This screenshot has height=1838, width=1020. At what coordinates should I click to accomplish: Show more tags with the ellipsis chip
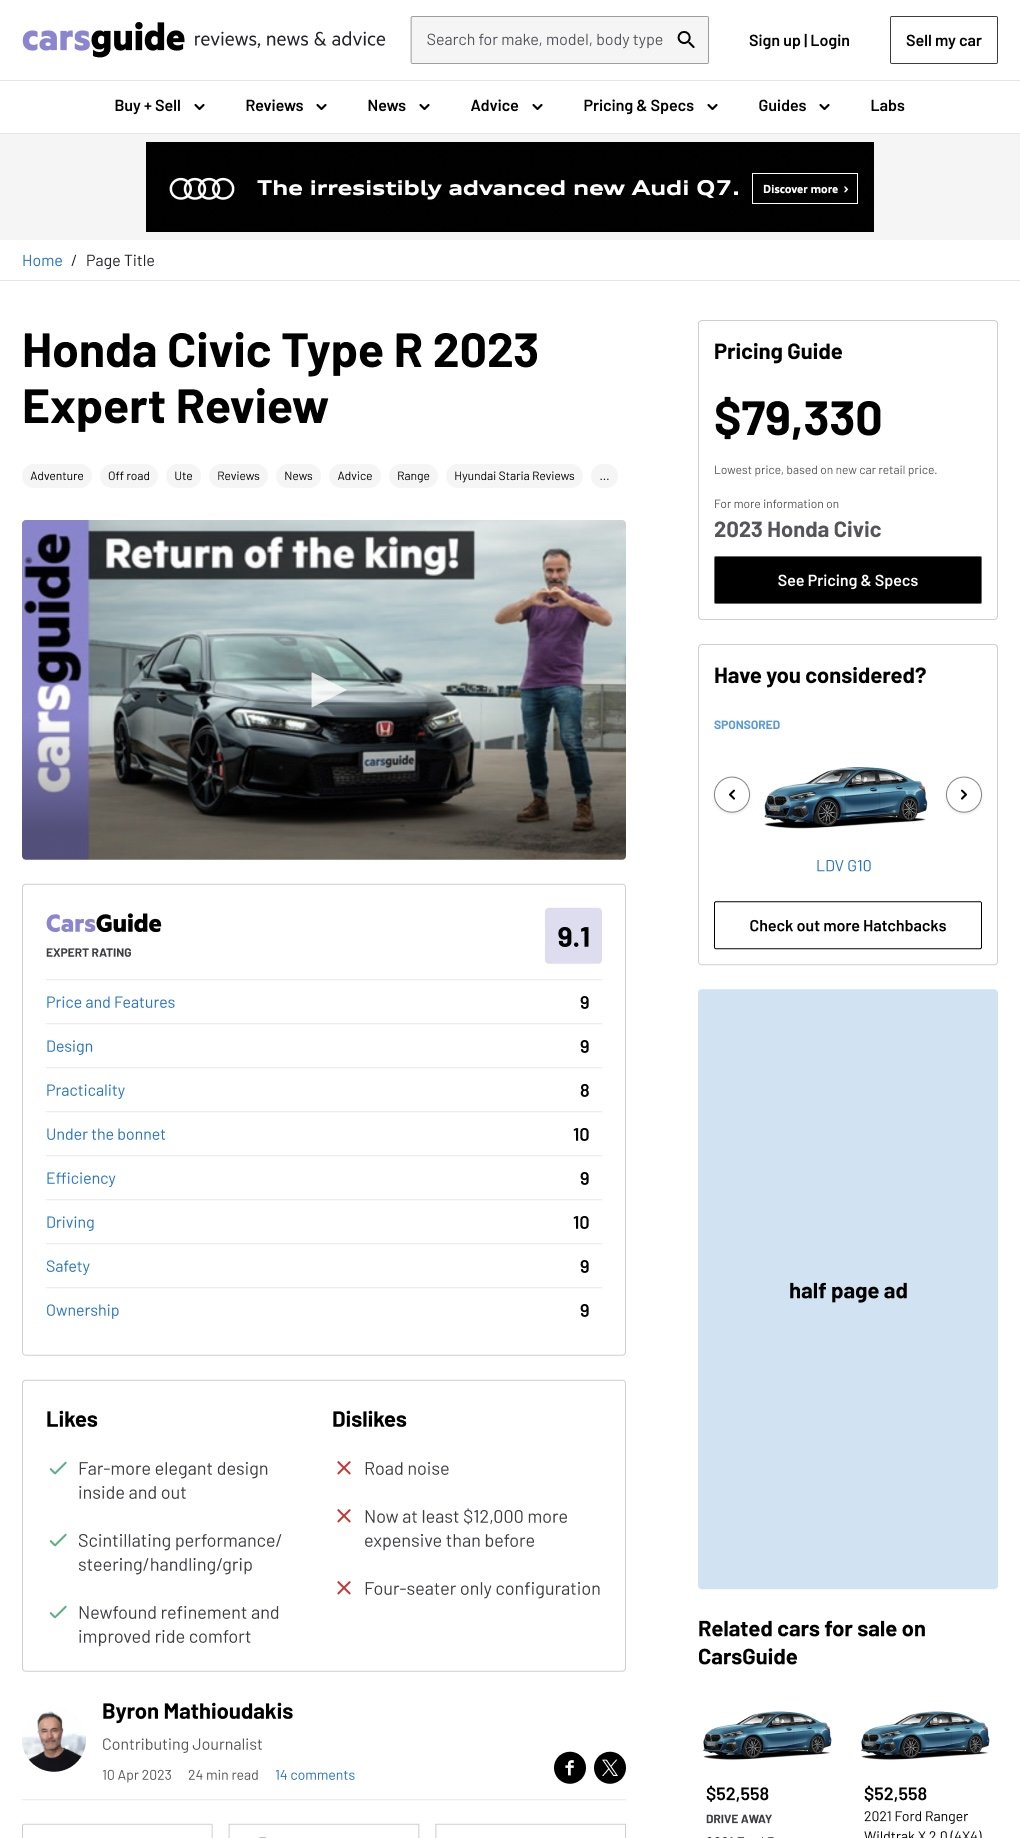point(604,476)
